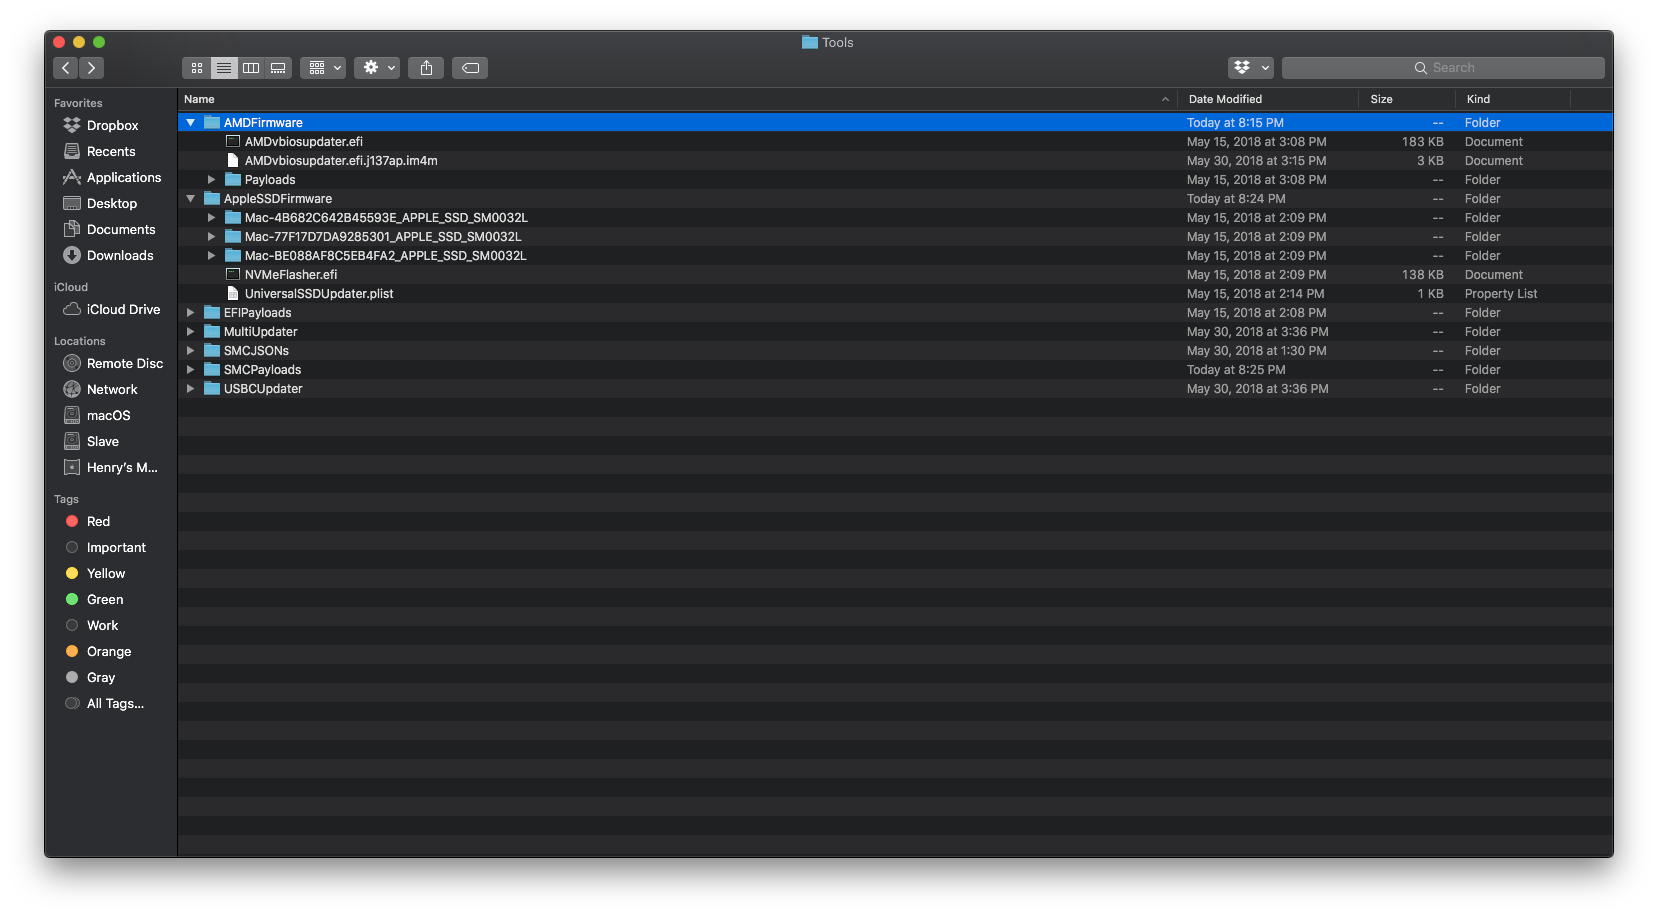This screenshot has width=1658, height=916.
Task: Sort by the Size column header
Action: point(1407,99)
